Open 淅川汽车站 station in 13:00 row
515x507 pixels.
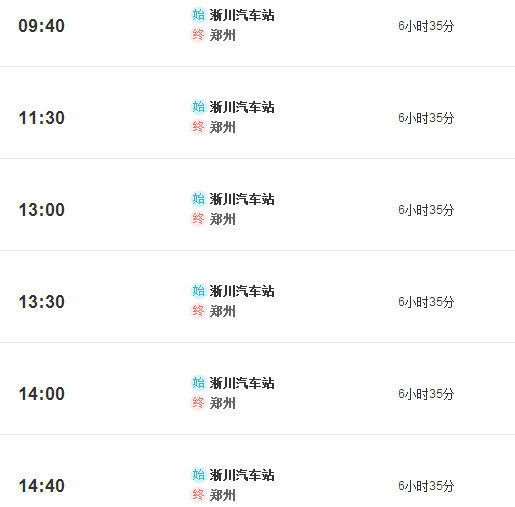pos(242,199)
